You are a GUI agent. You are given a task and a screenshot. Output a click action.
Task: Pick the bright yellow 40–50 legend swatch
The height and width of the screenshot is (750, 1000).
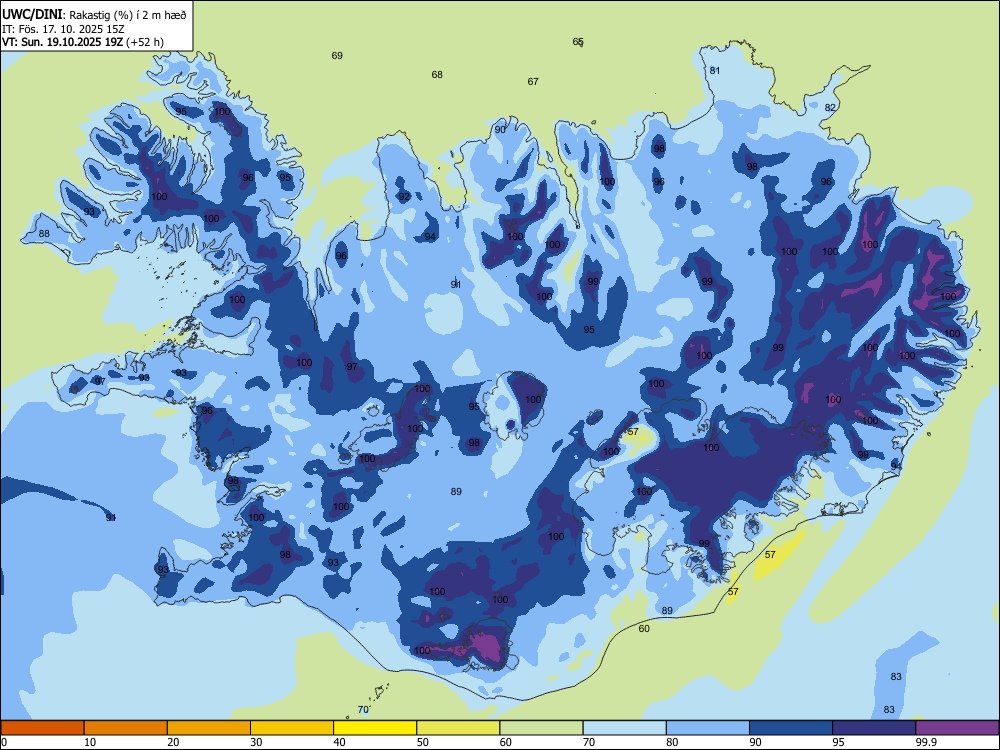tap(375, 728)
